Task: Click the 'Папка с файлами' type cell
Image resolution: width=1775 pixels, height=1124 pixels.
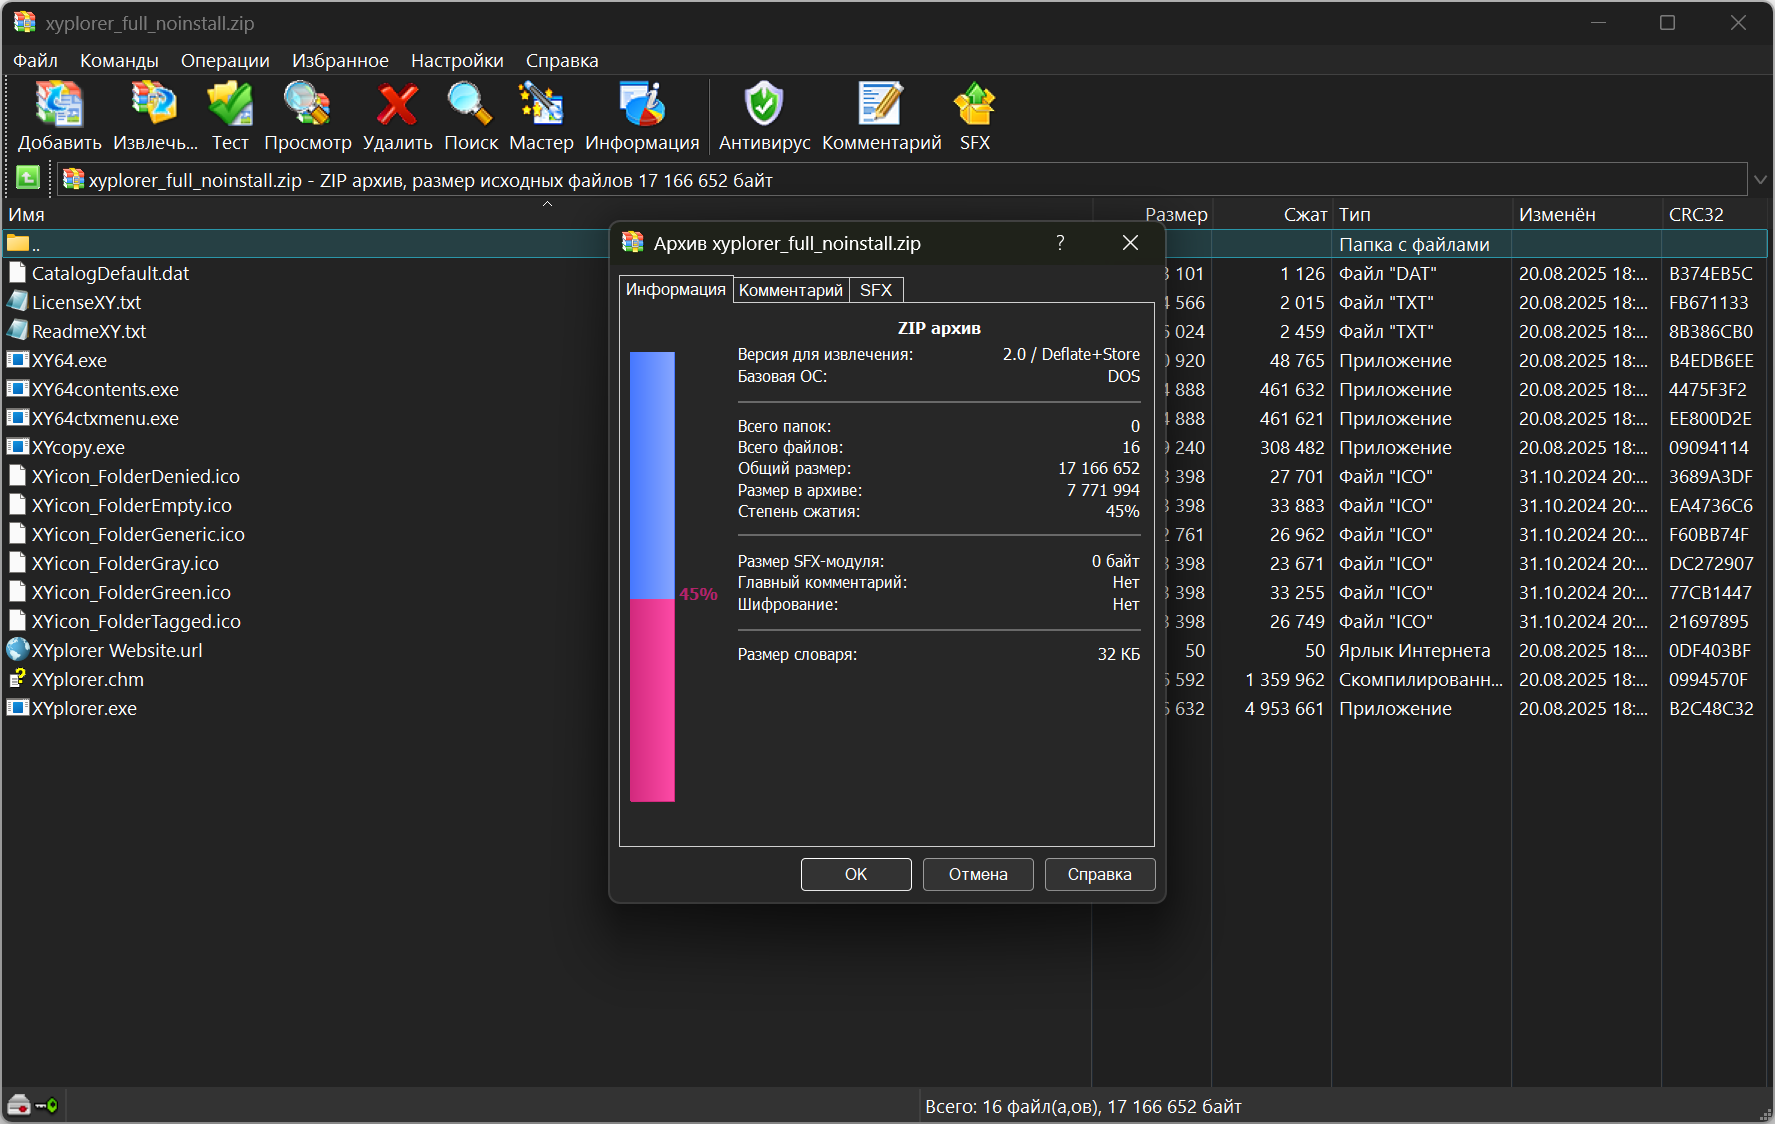Action: (1414, 244)
